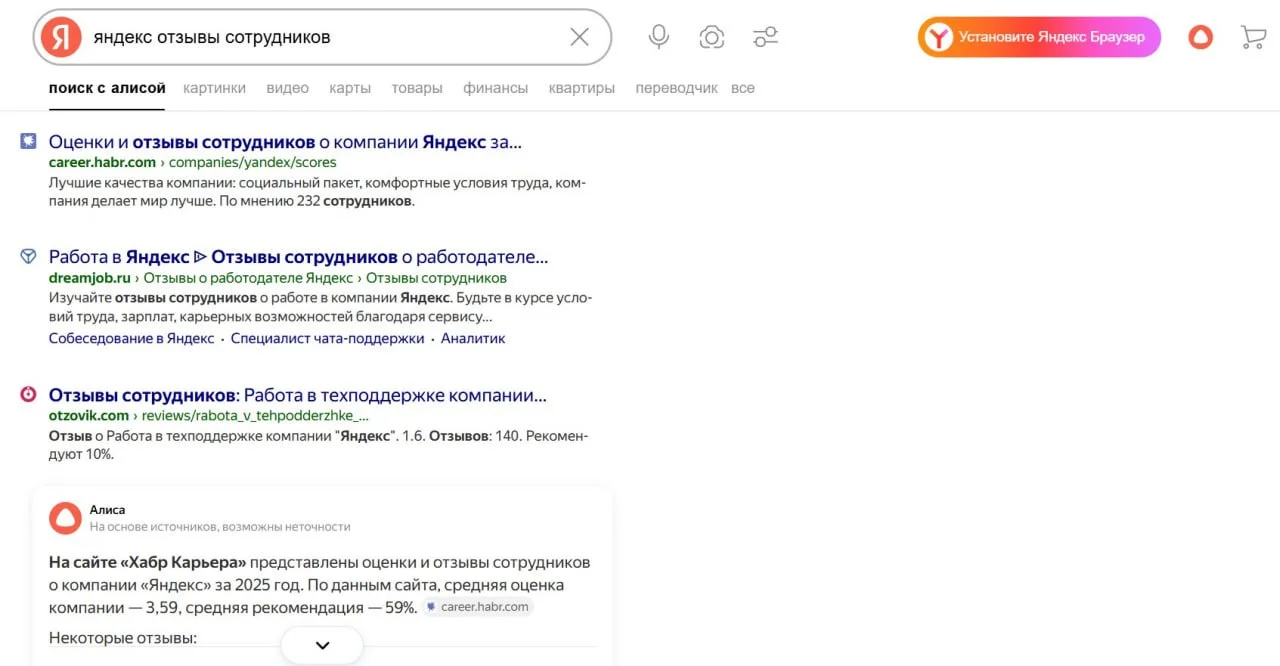Switch to the картинки tab
Screen dimensions: 1280x666
[x=214, y=88]
